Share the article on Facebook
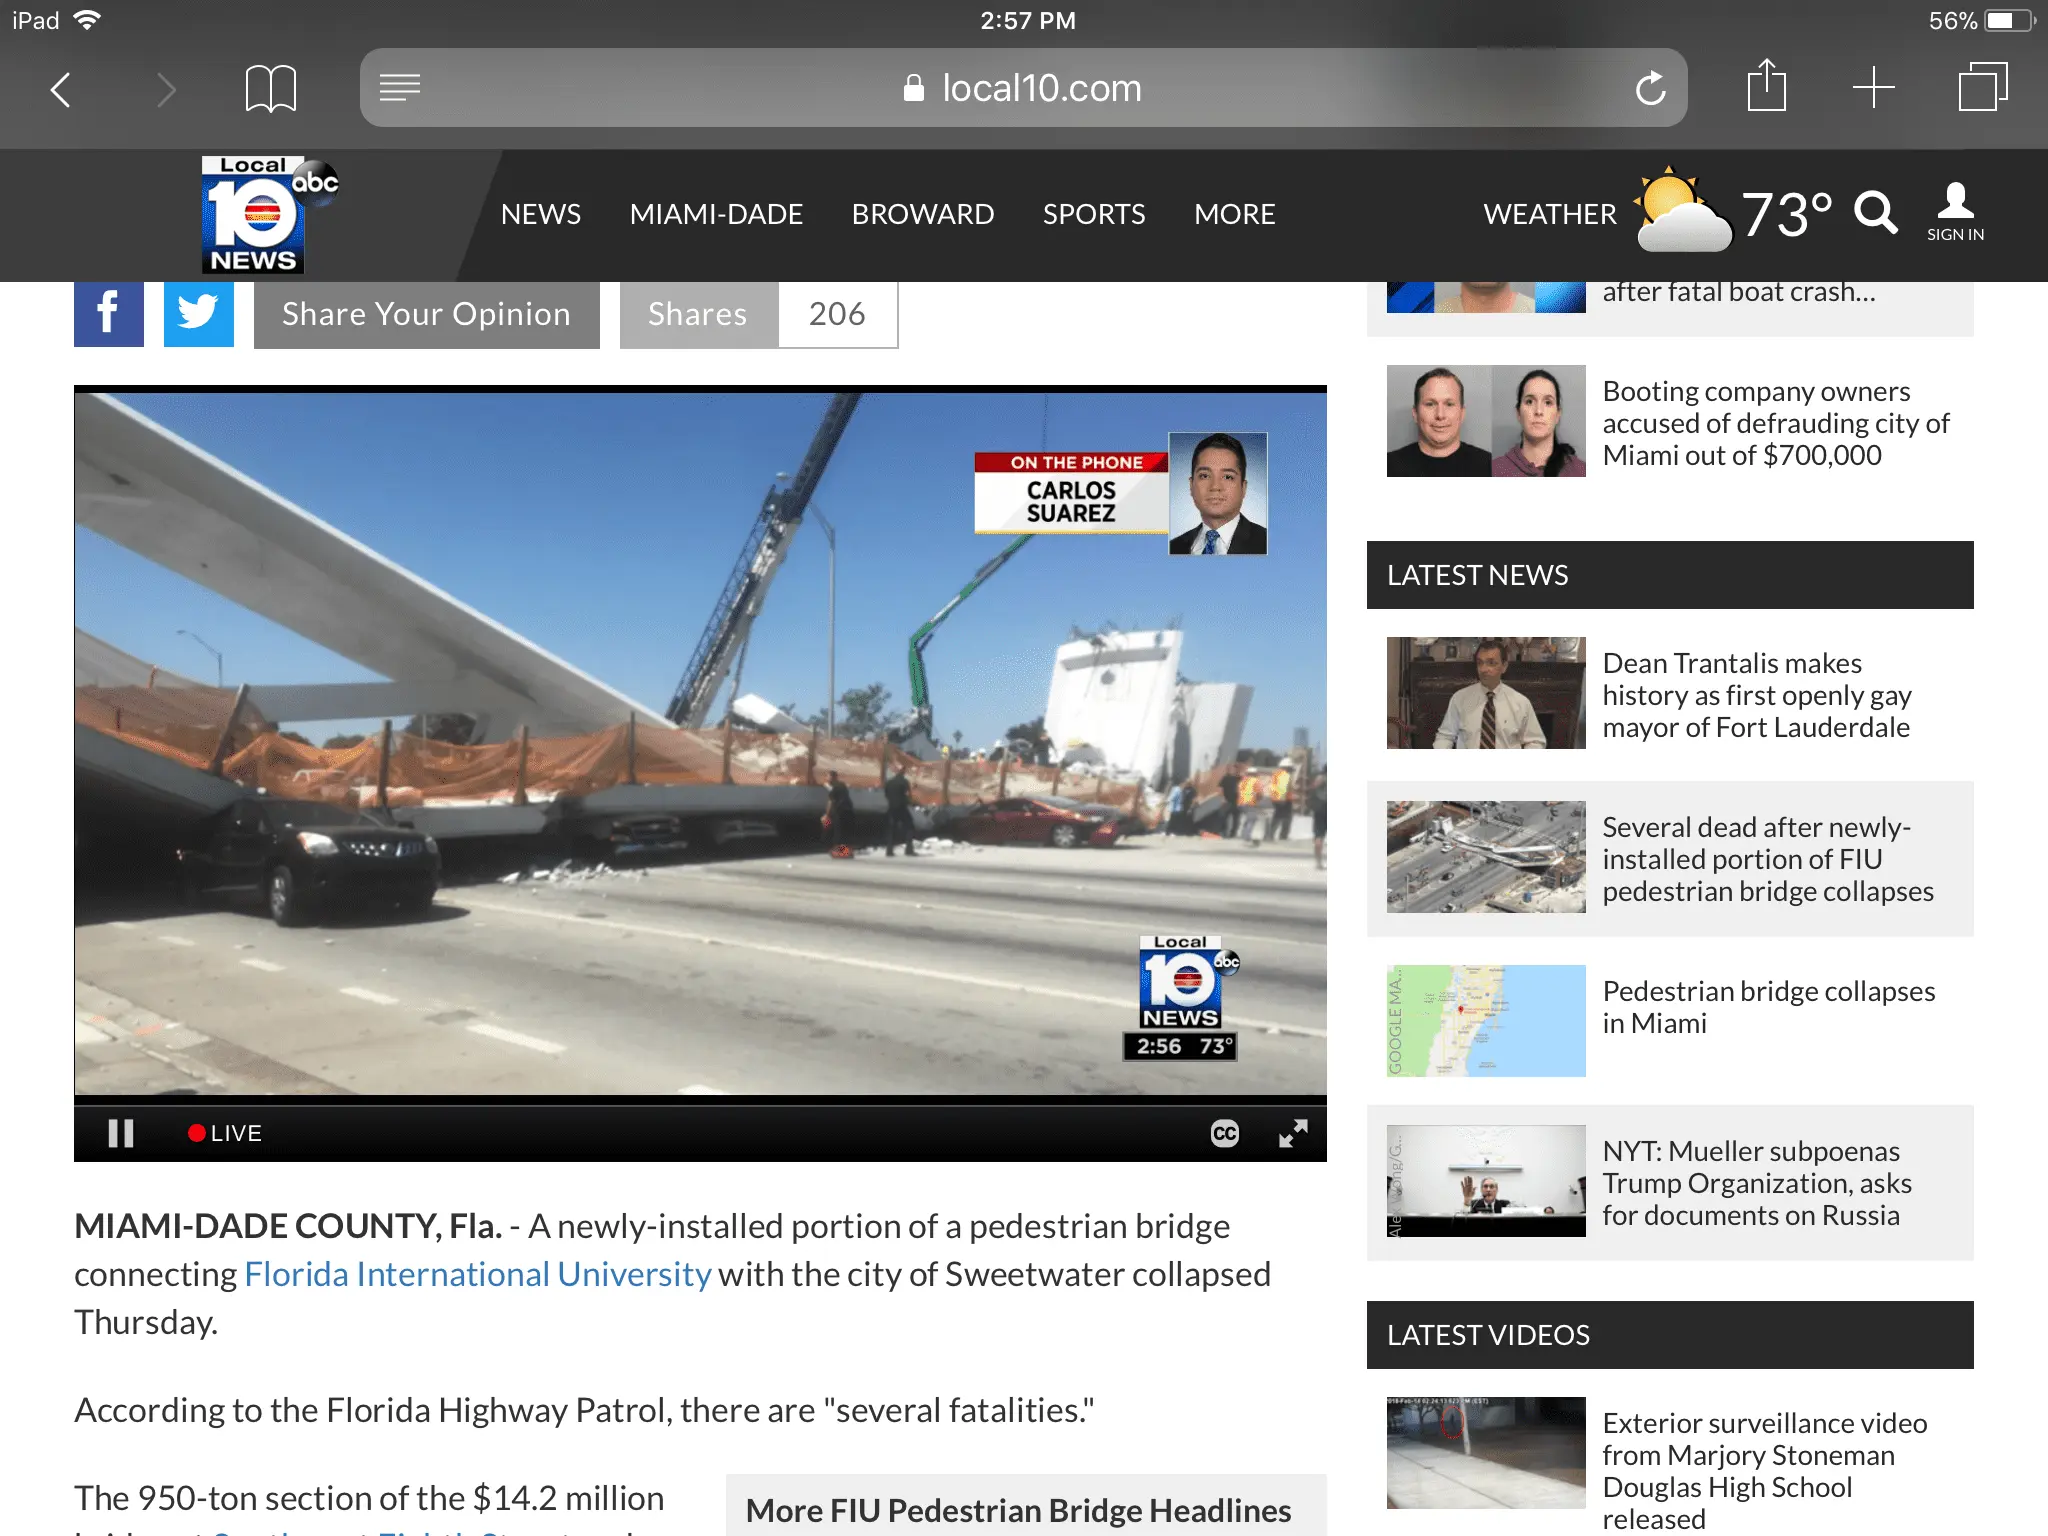Viewport: 2048px width, 1536px height. [109, 313]
